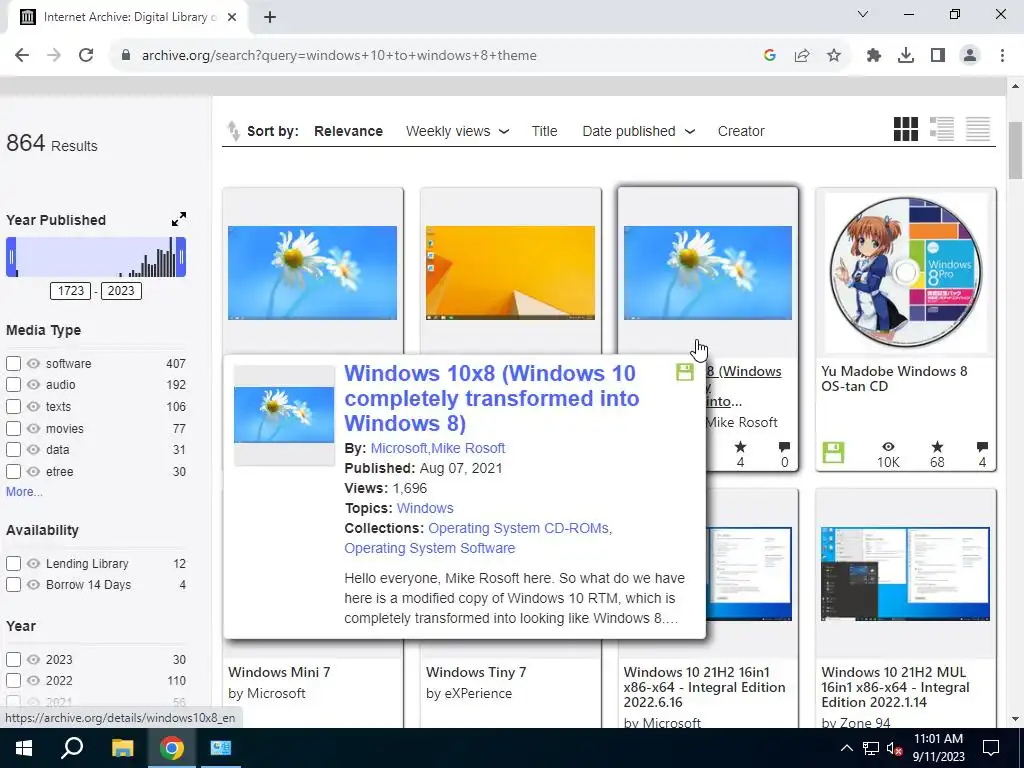Sort results by Relevance
Image resolution: width=1024 pixels, height=768 pixels.
(348, 131)
